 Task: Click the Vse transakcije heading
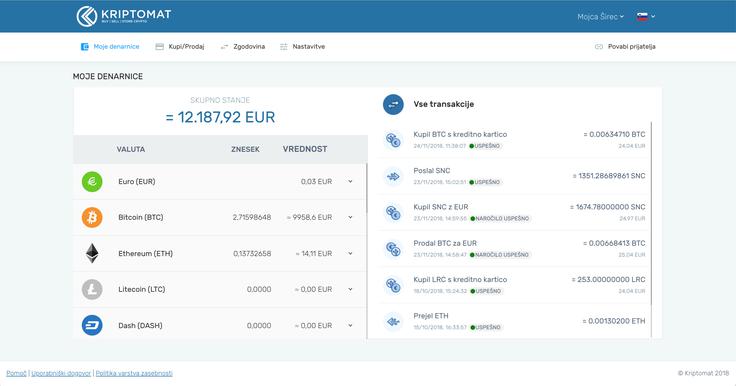[x=444, y=104]
